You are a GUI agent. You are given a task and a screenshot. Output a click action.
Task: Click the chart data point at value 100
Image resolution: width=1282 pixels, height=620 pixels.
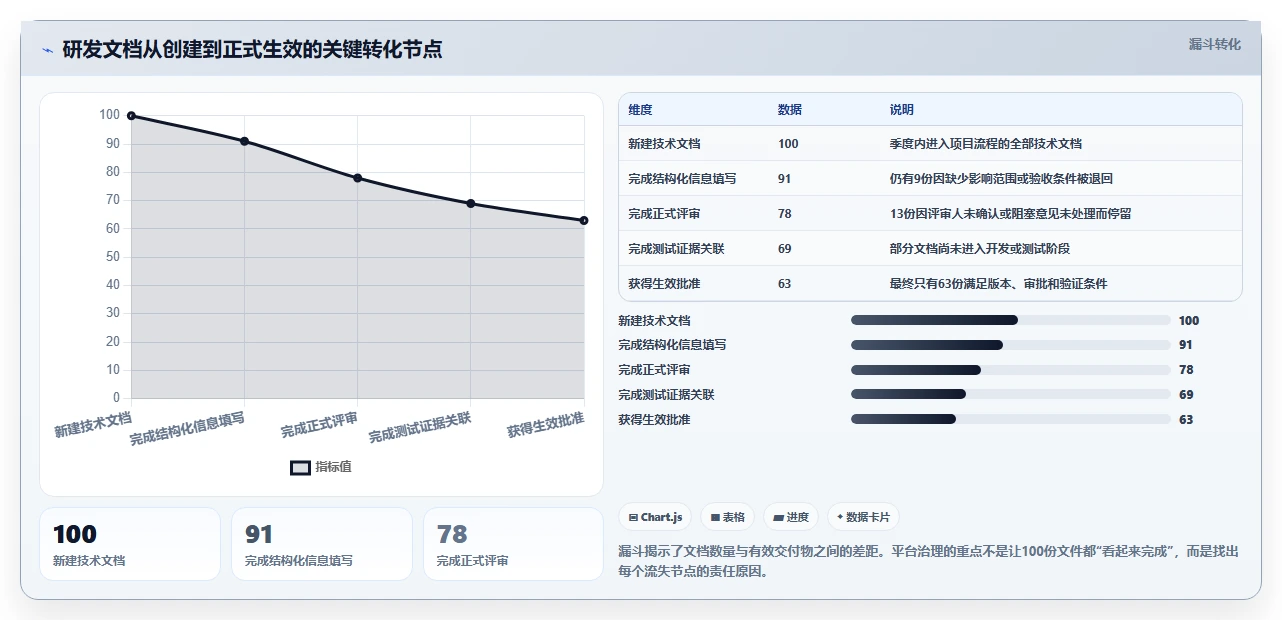[x=131, y=116]
